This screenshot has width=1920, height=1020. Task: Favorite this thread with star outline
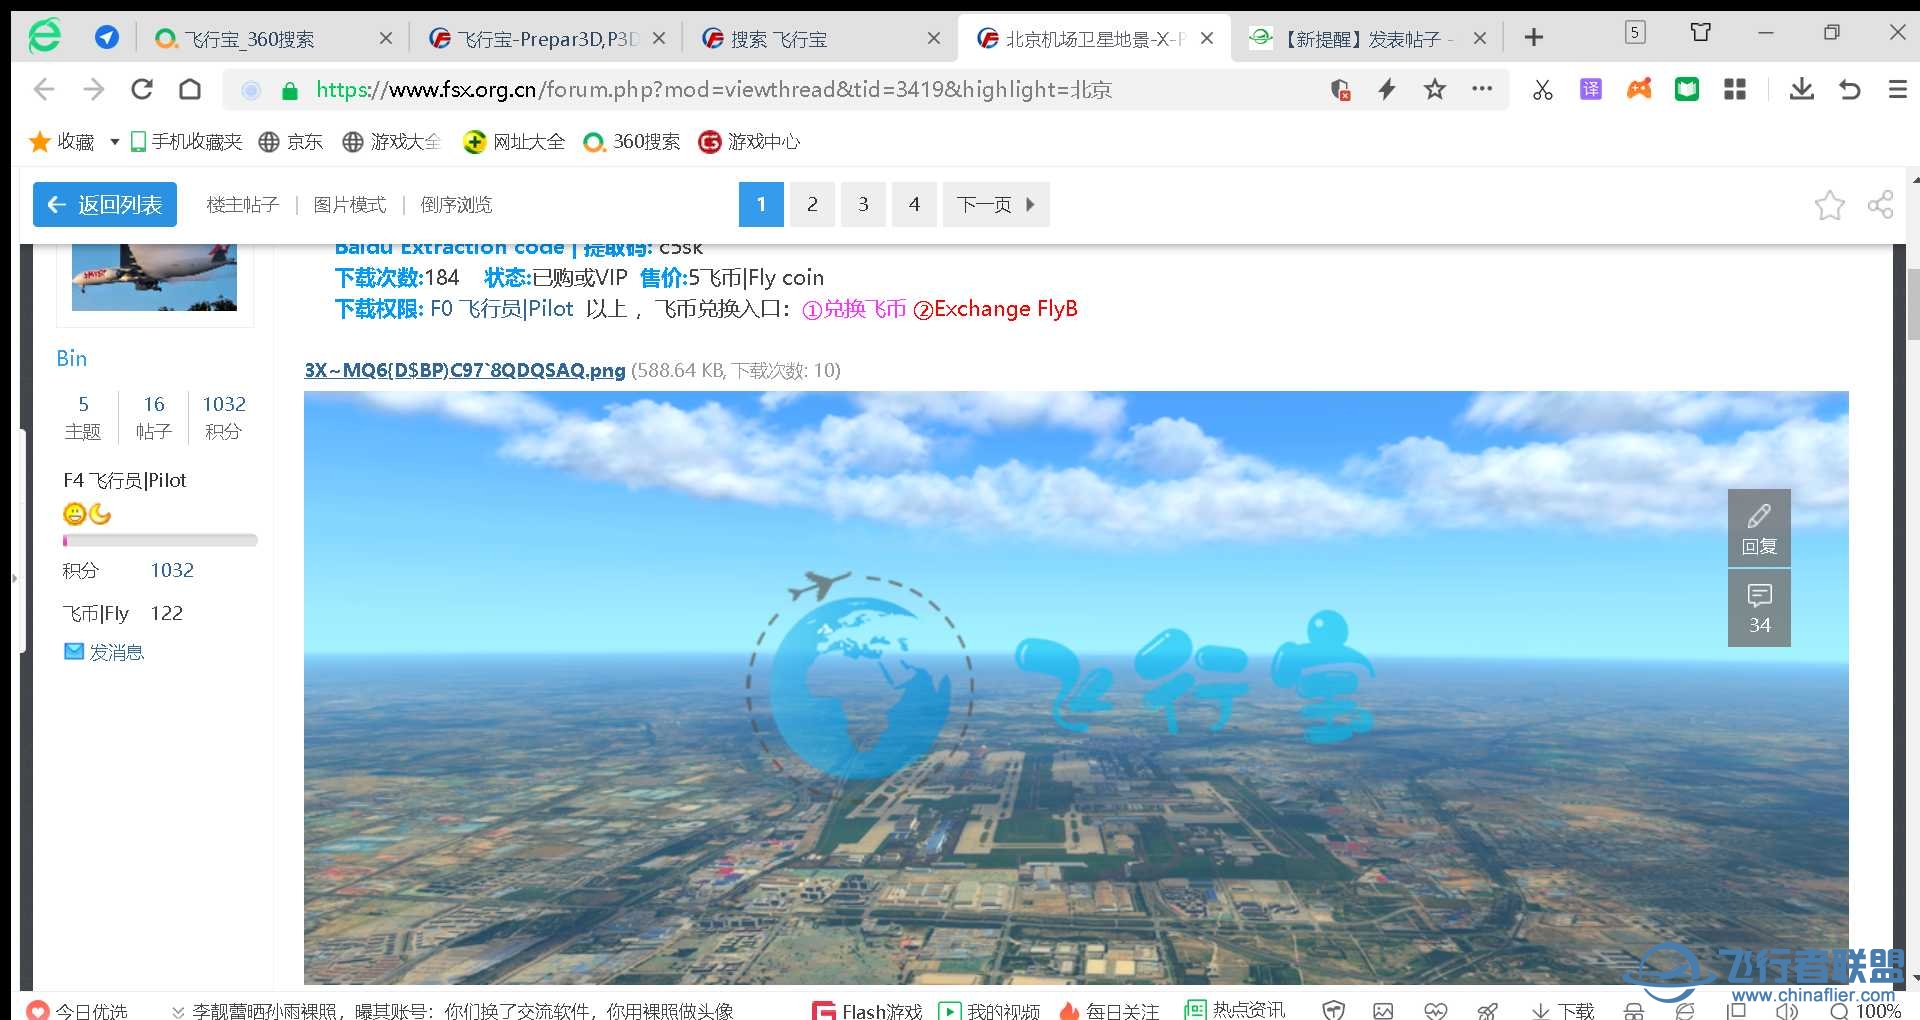tap(1830, 205)
